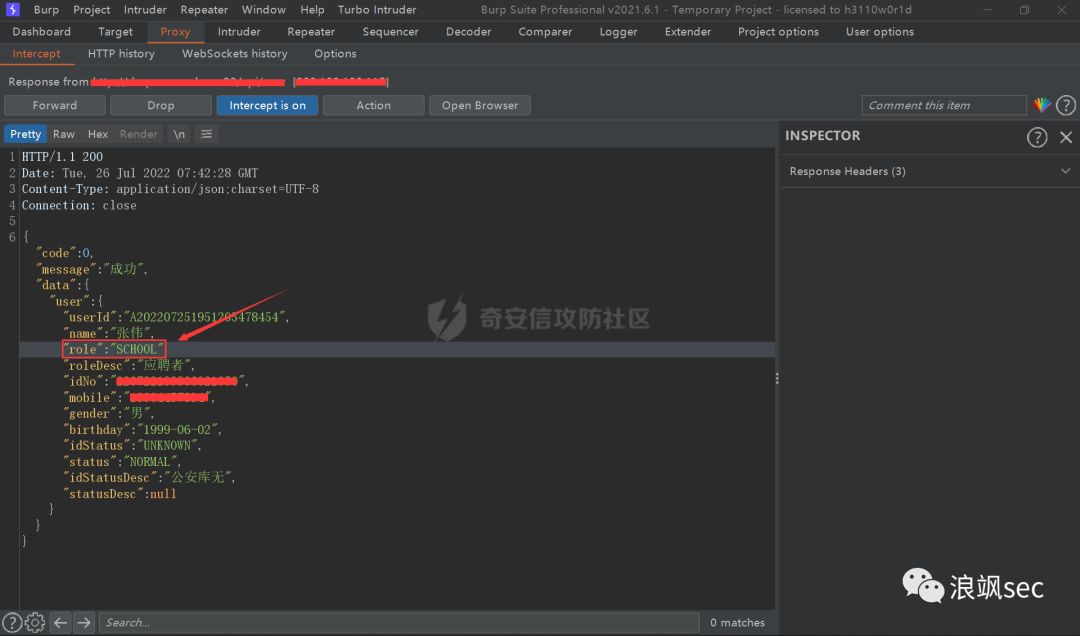The height and width of the screenshot is (636, 1080).
Task: Open the Project menu
Action: [x=92, y=10]
